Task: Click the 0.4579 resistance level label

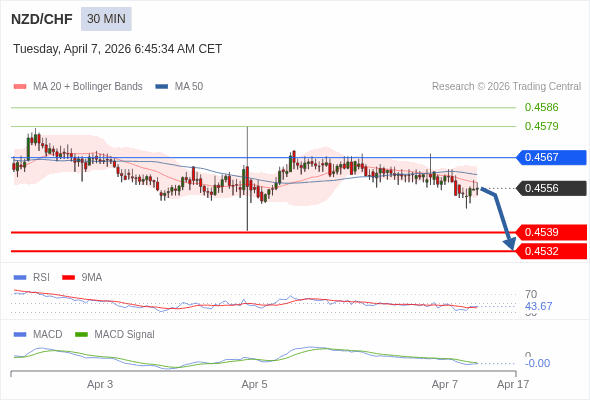Action: (541, 126)
